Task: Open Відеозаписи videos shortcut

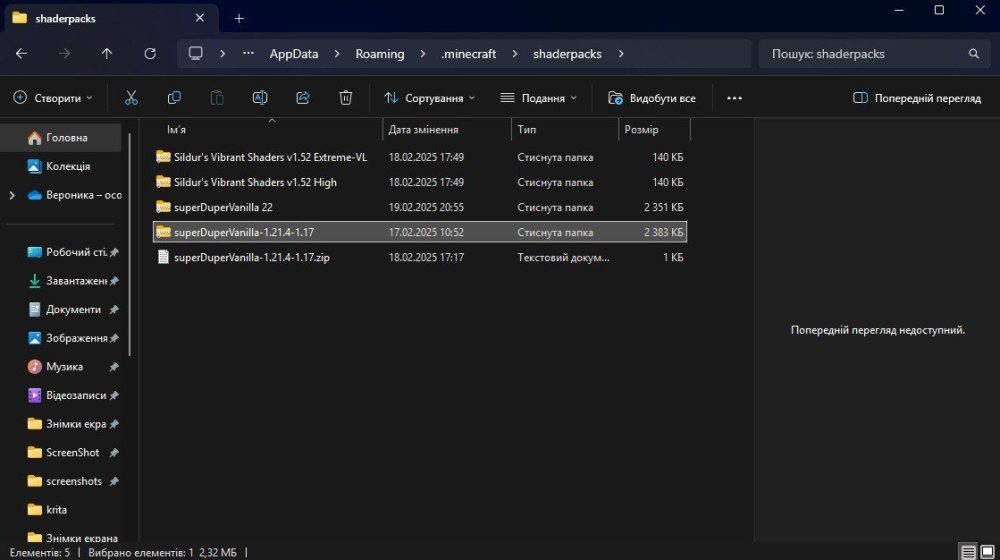Action: pyautogui.click(x=68, y=395)
